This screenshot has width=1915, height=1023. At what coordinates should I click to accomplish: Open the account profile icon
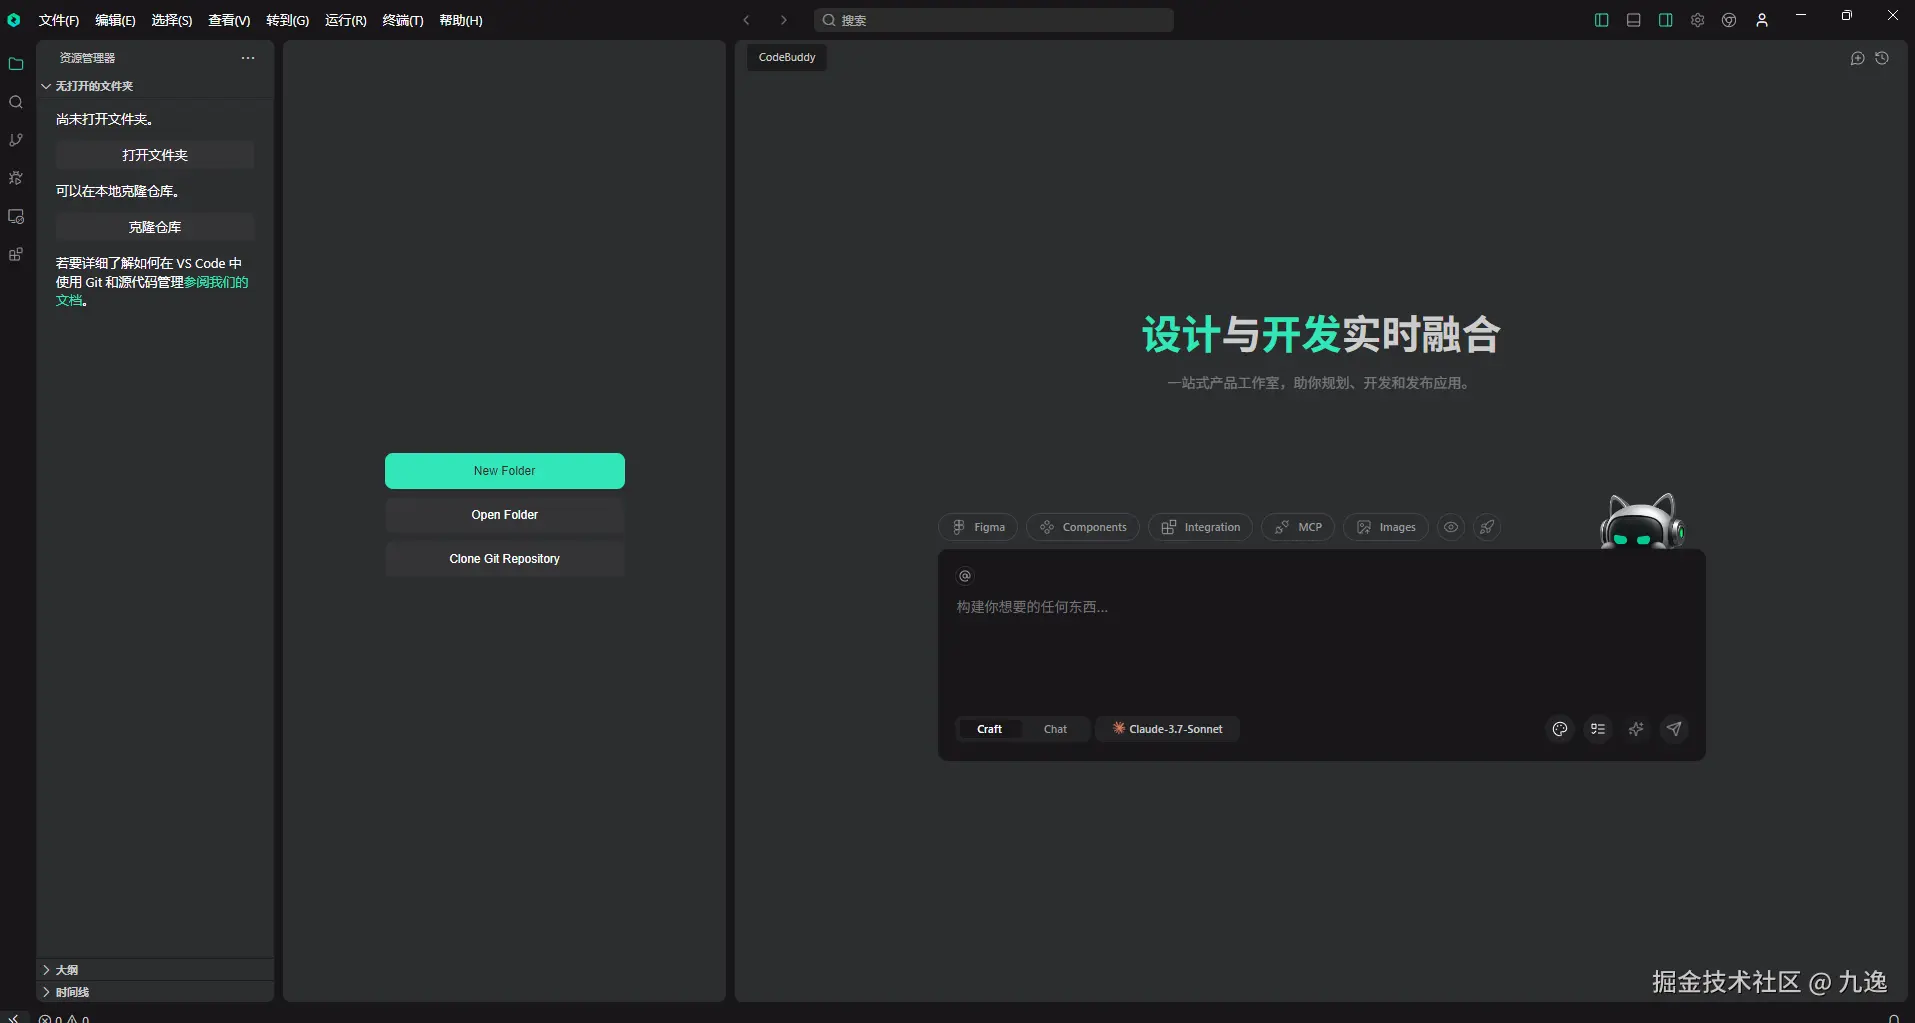pos(1762,20)
